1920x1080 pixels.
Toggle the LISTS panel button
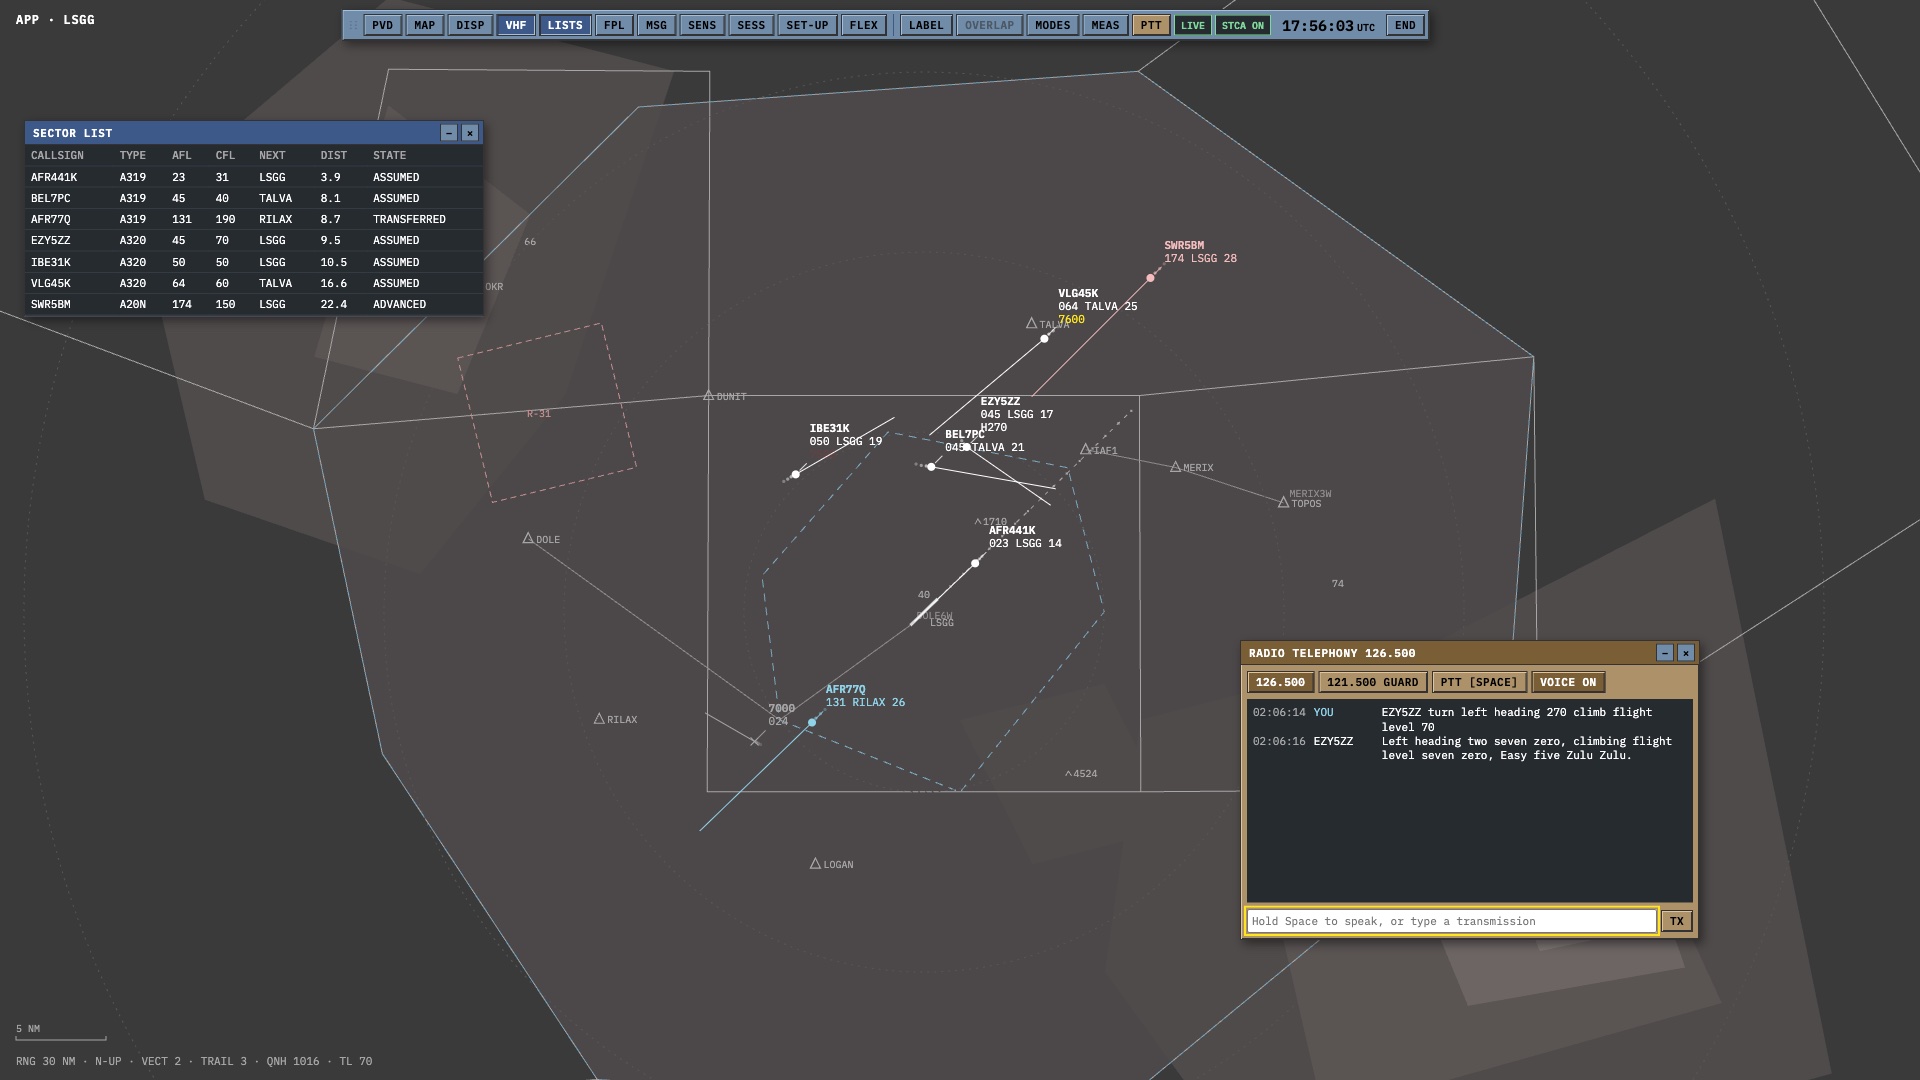tap(565, 25)
